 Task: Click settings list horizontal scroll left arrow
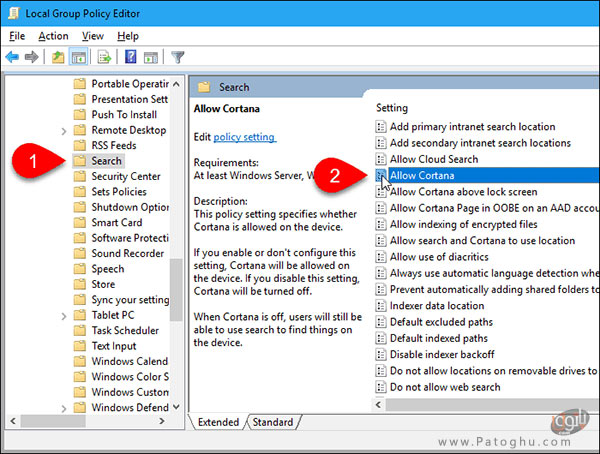pyautogui.click(x=378, y=405)
